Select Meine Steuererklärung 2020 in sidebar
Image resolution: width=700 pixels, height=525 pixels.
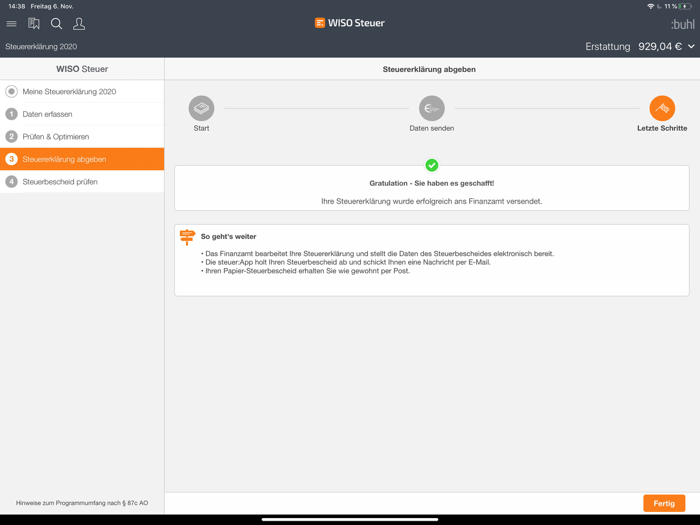click(69, 92)
